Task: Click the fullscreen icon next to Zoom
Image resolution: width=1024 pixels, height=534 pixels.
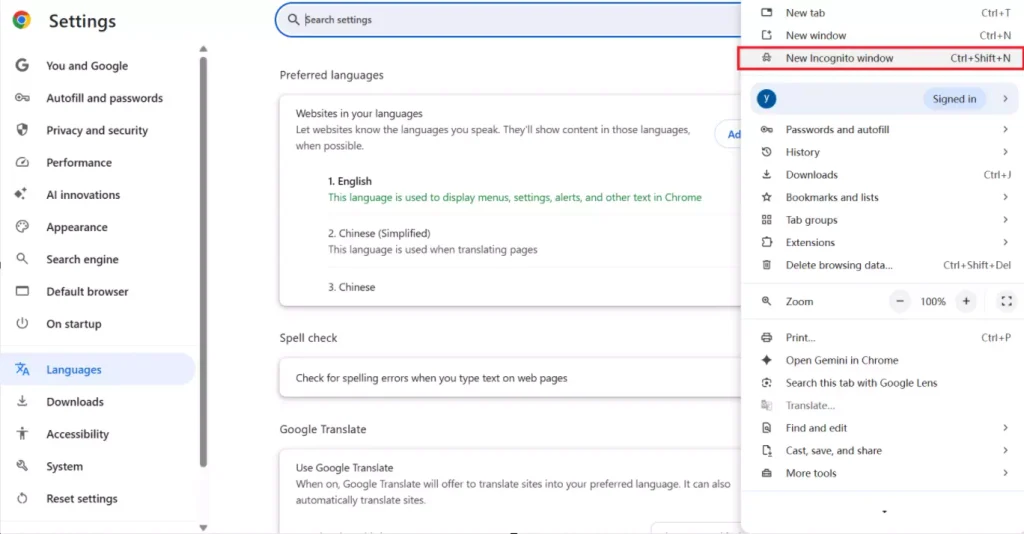Action: click(1006, 301)
